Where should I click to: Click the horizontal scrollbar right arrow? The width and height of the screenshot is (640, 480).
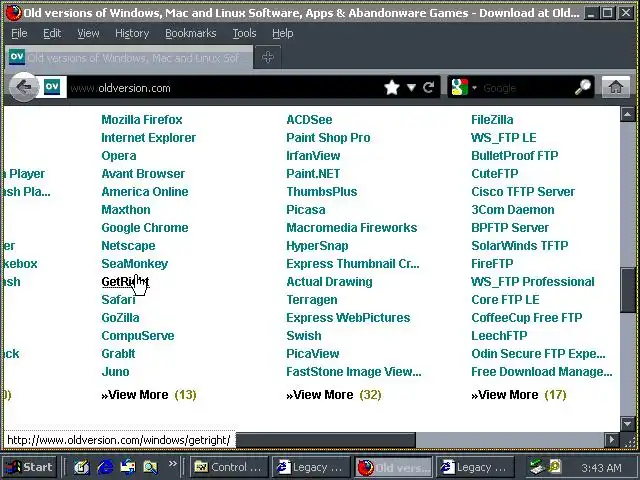[611, 440]
